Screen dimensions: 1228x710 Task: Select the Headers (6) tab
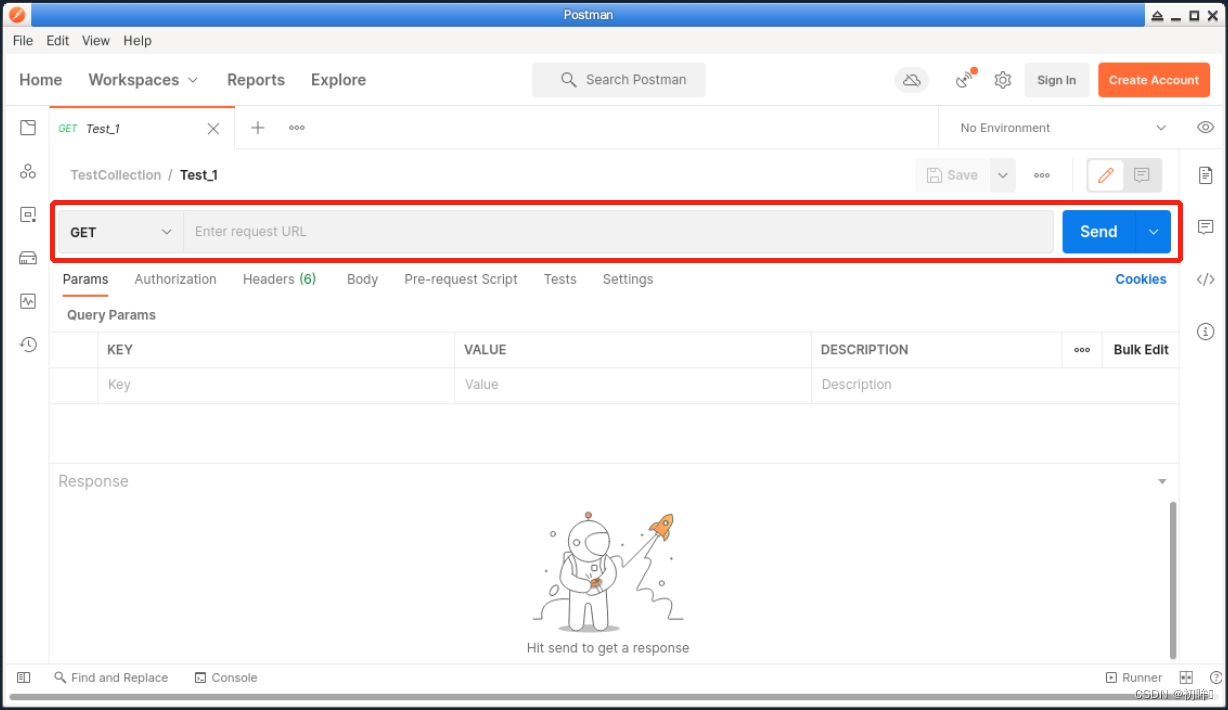click(x=279, y=279)
